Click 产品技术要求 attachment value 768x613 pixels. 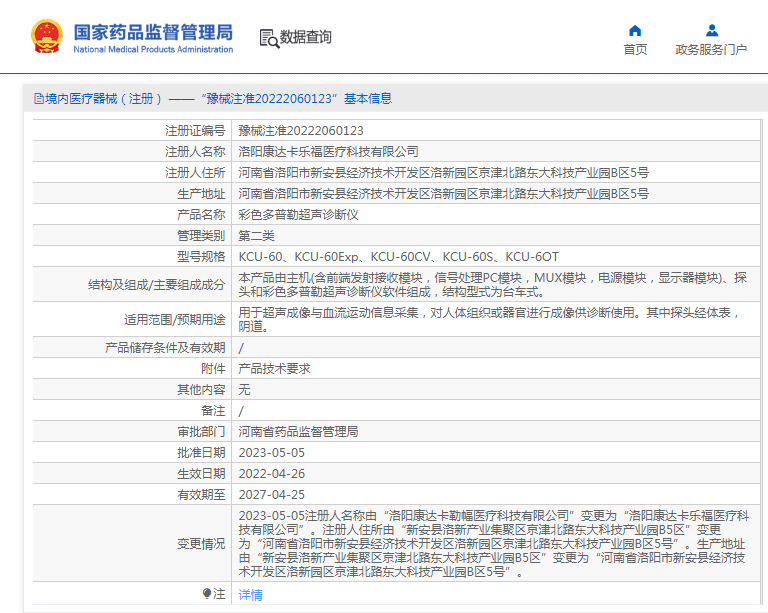click(x=274, y=369)
